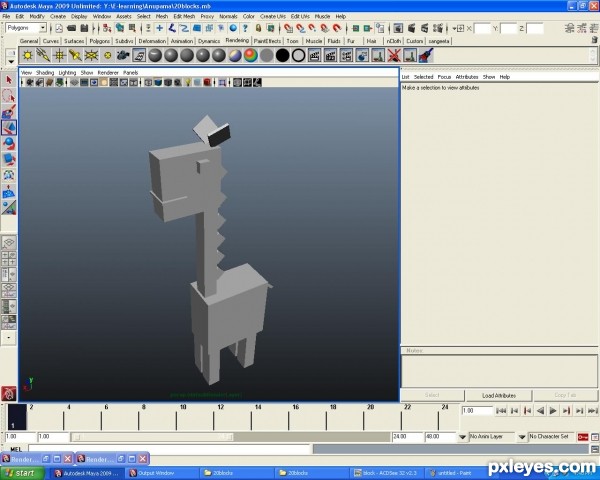Click the Copy Tab button
600x480 pixels.
coord(565,395)
